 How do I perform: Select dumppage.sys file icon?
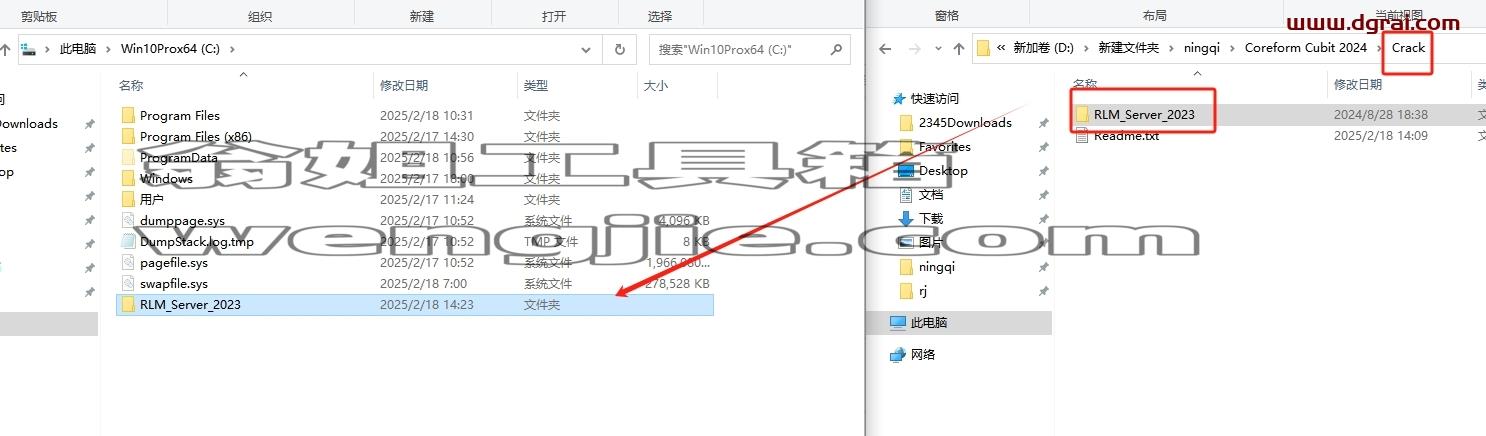tap(127, 220)
